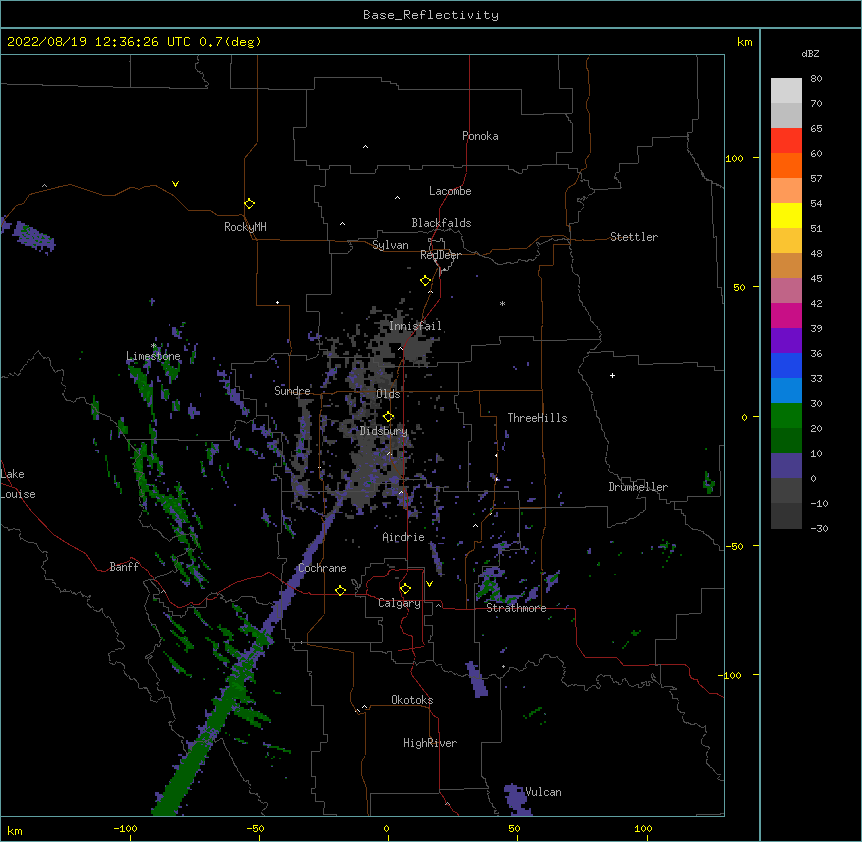
Task: Click the Lake Louise label
Action: [x=18, y=484]
